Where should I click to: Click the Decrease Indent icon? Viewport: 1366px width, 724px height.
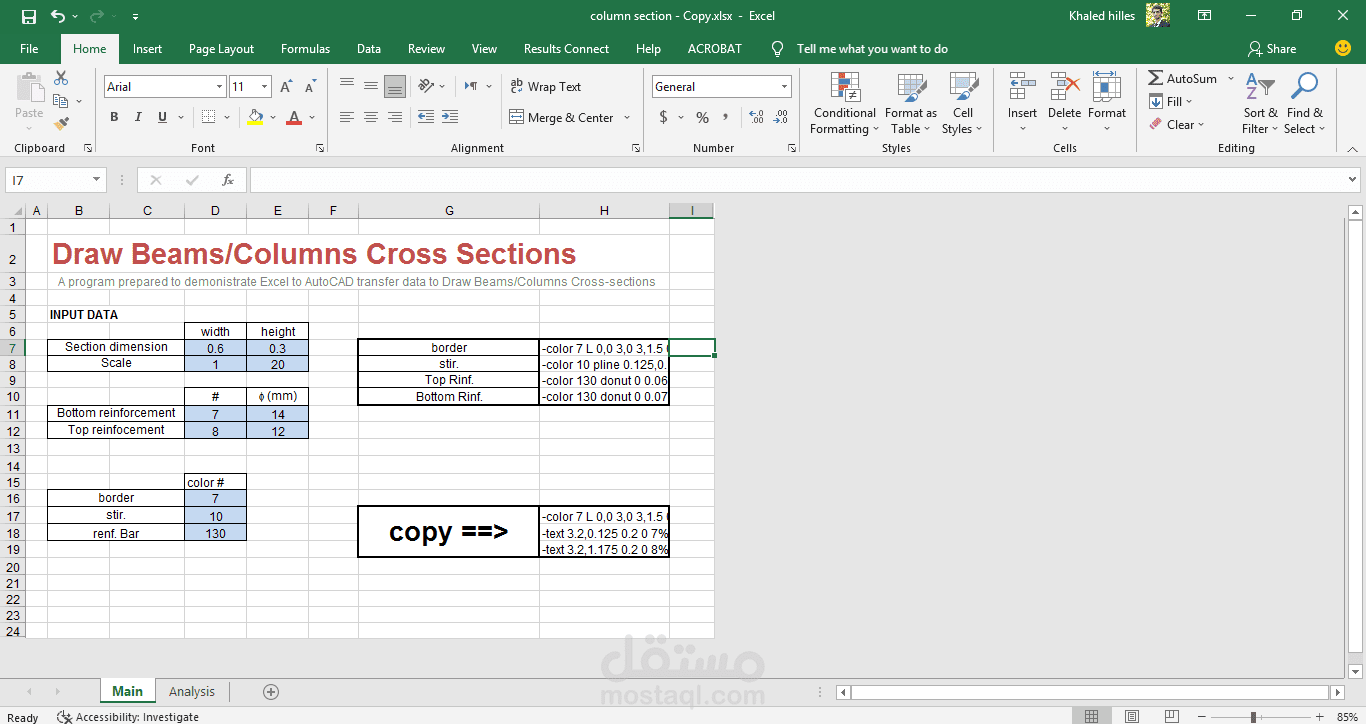[x=425, y=117]
